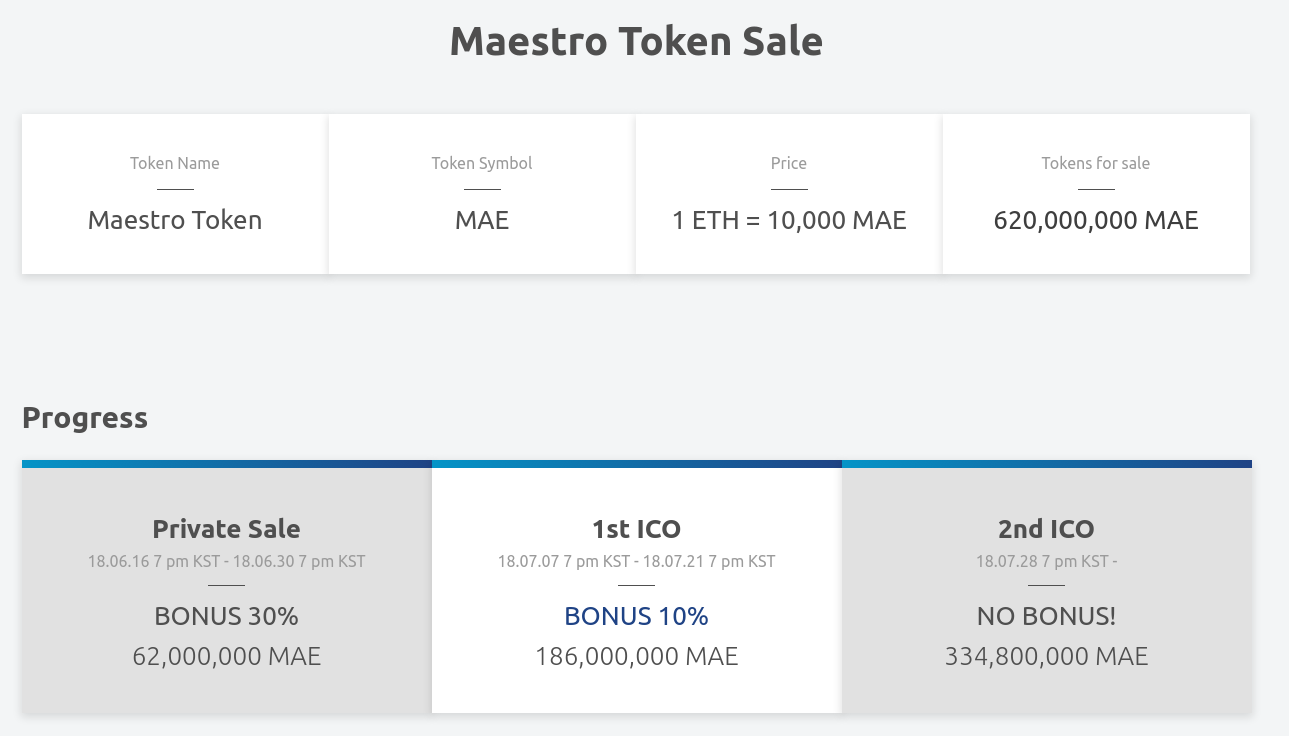Image resolution: width=1289 pixels, height=736 pixels.
Task: Click the BONUS 30% text
Action: (x=226, y=616)
